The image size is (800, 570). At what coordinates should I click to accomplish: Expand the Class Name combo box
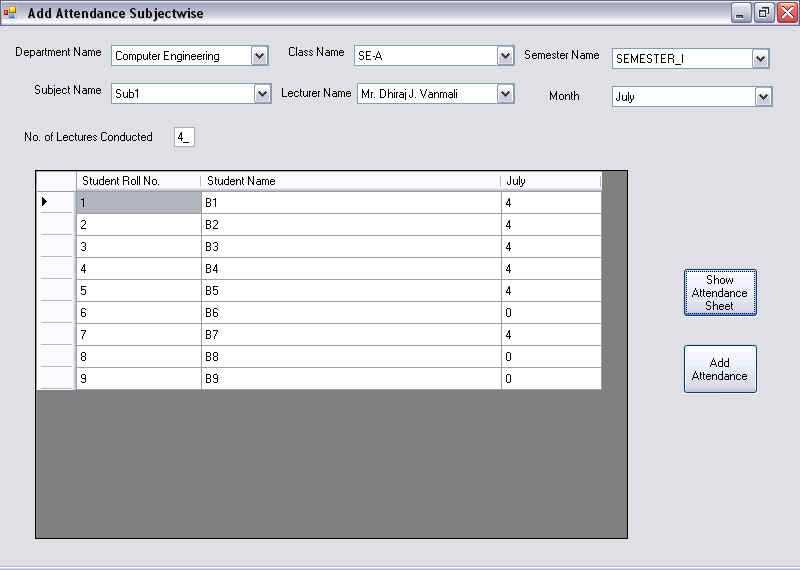[505, 56]
